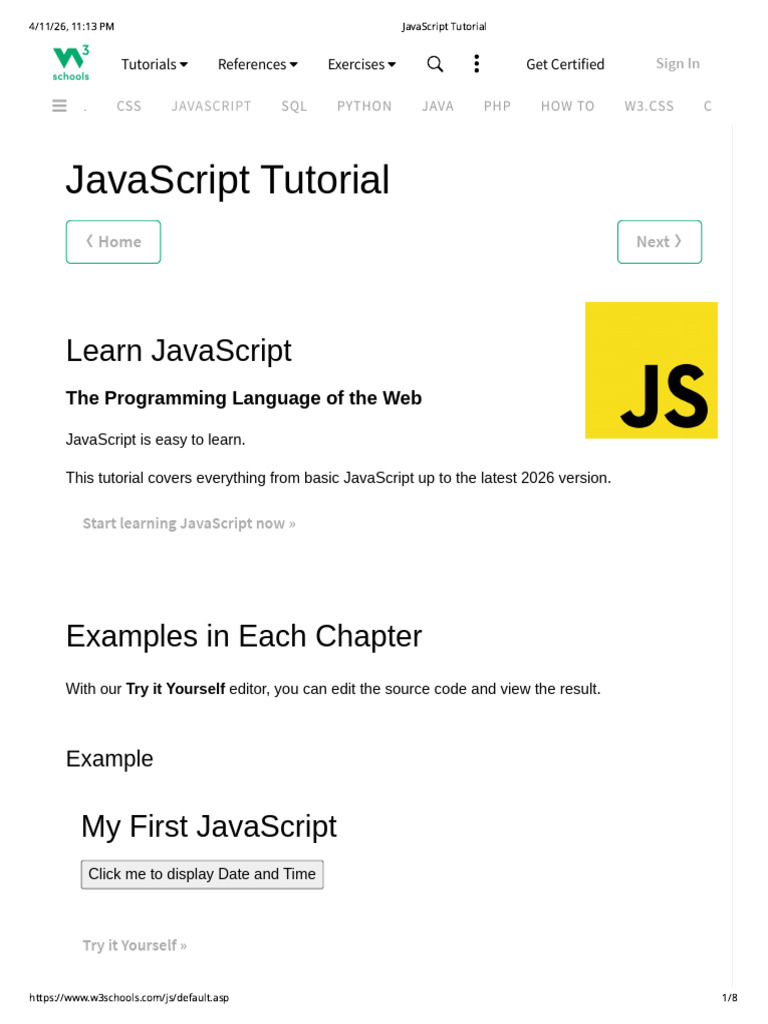Click the JavaScript Tutorial main heading
Image resolution: width=768 pixels, height=1024 pixels.
(x=227, y=180)
